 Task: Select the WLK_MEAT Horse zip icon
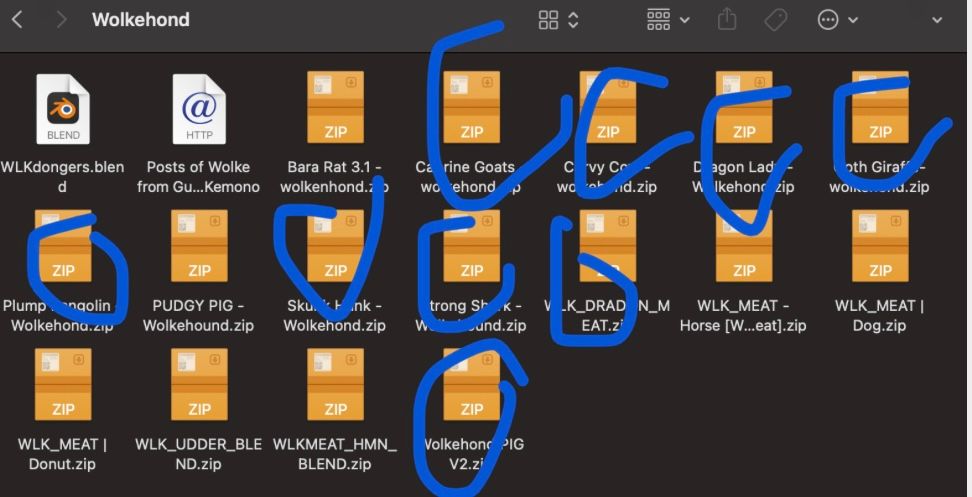(744, 246)
